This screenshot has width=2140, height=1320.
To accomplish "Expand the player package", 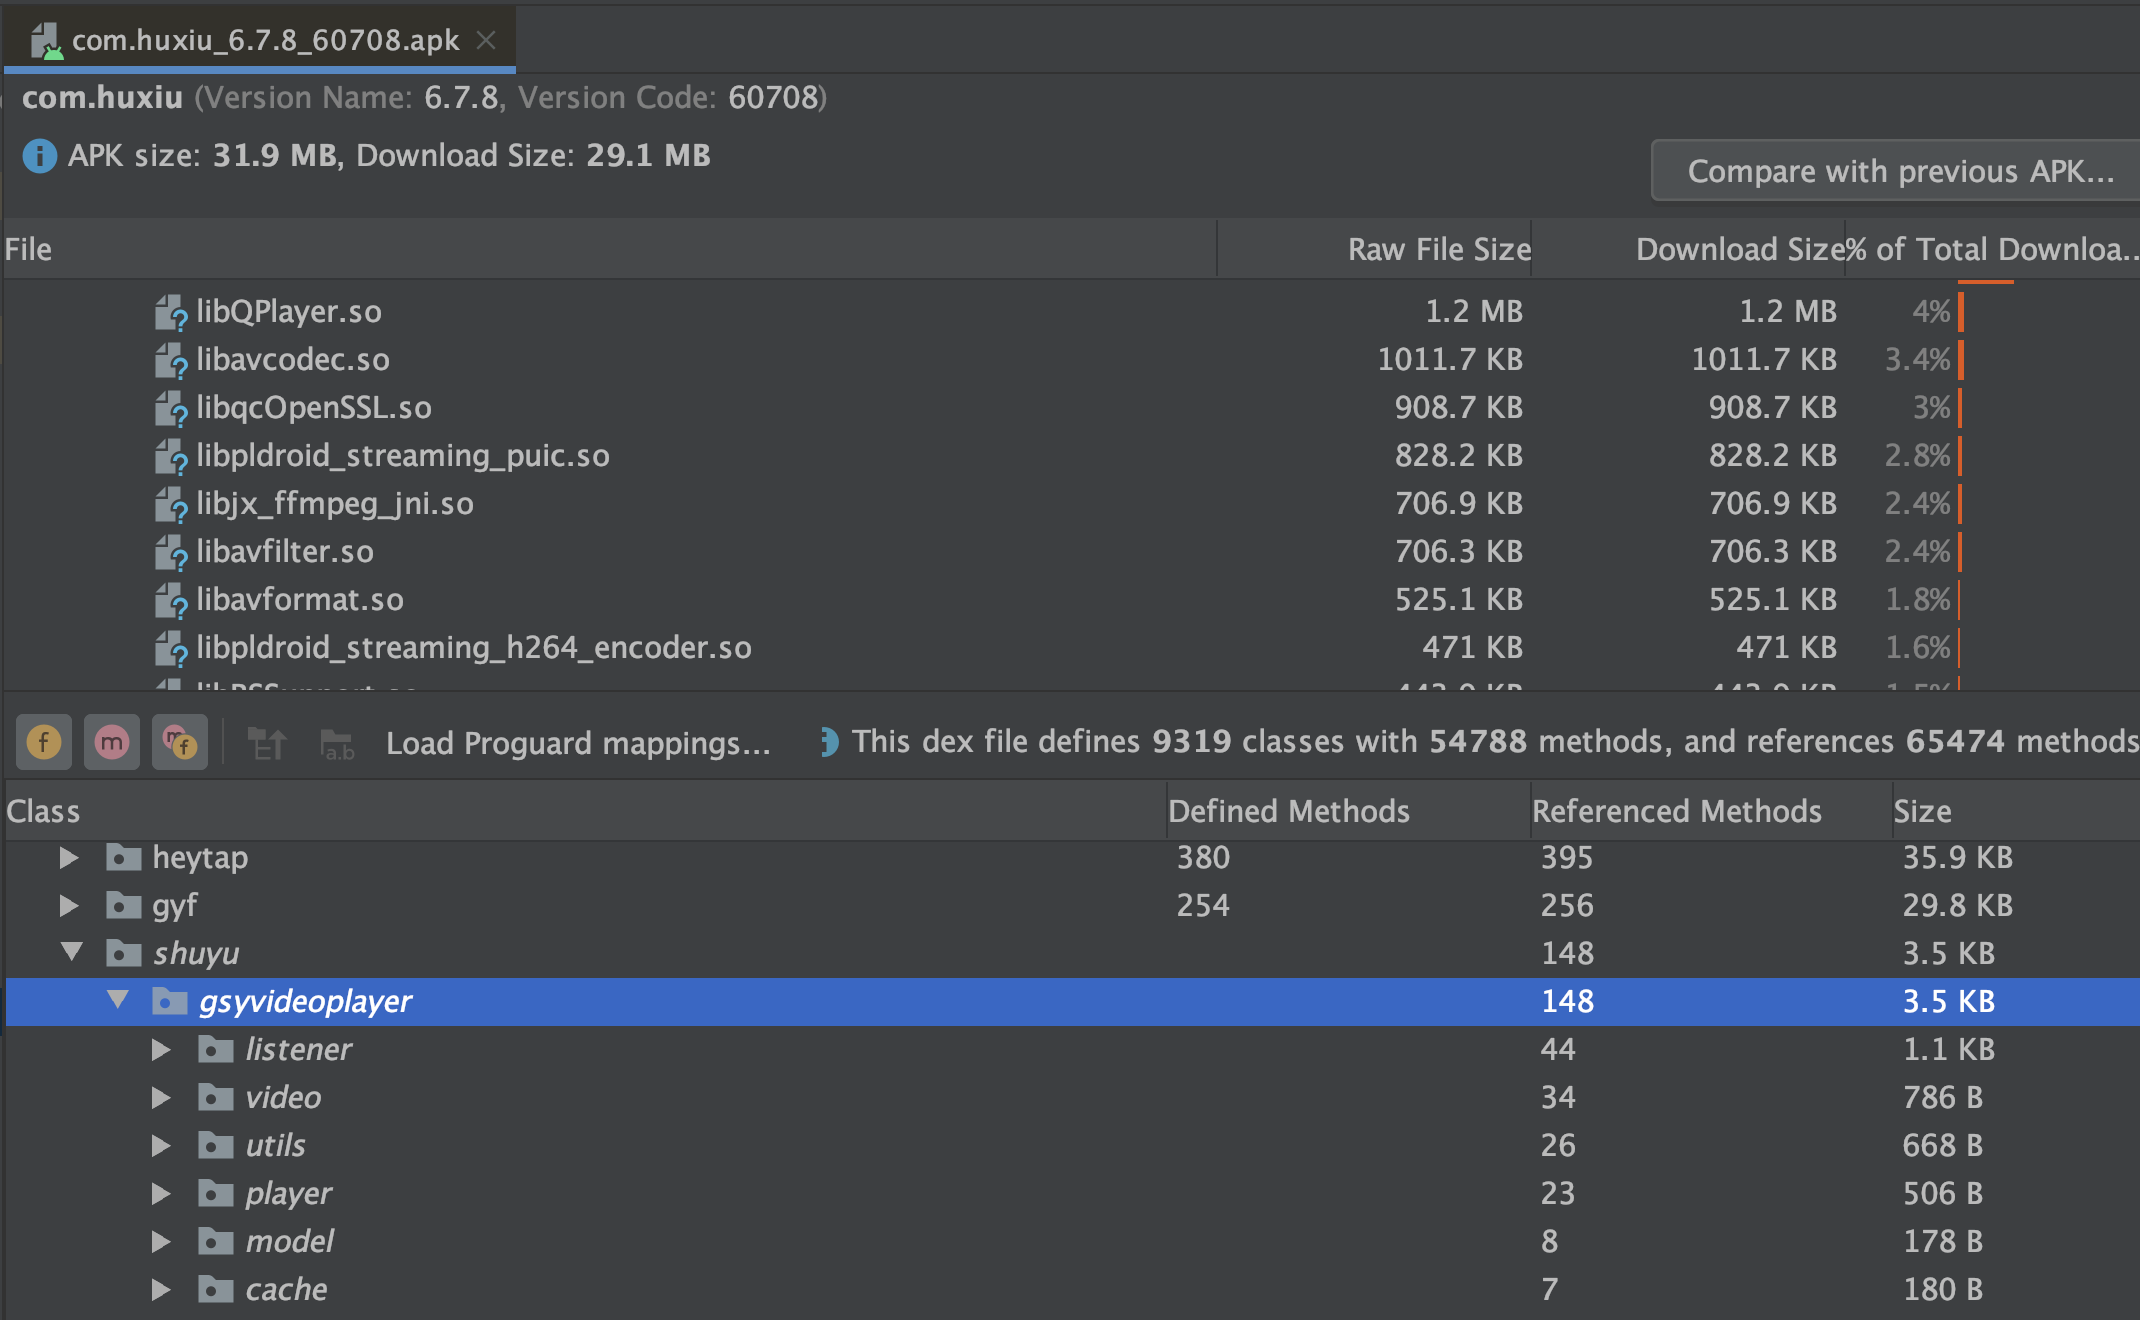I will [160, 1194].
